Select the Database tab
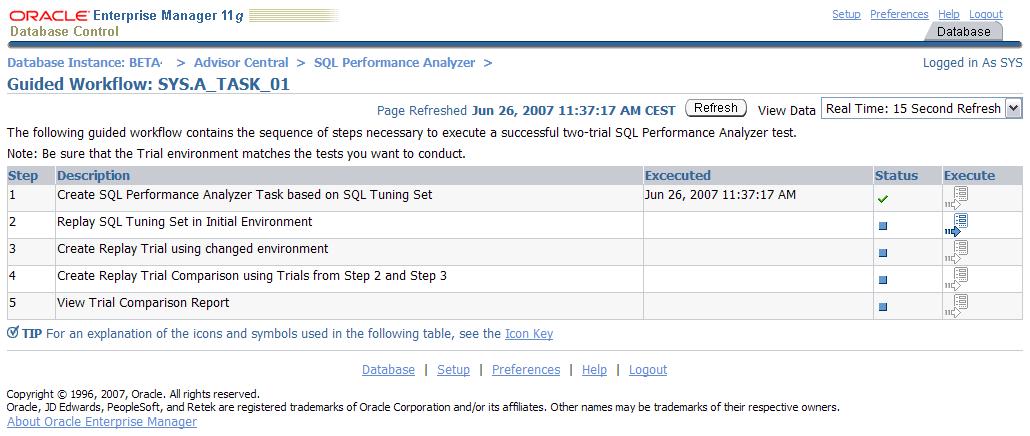This screenshot has width=1030, height=436. coord(963,32)
